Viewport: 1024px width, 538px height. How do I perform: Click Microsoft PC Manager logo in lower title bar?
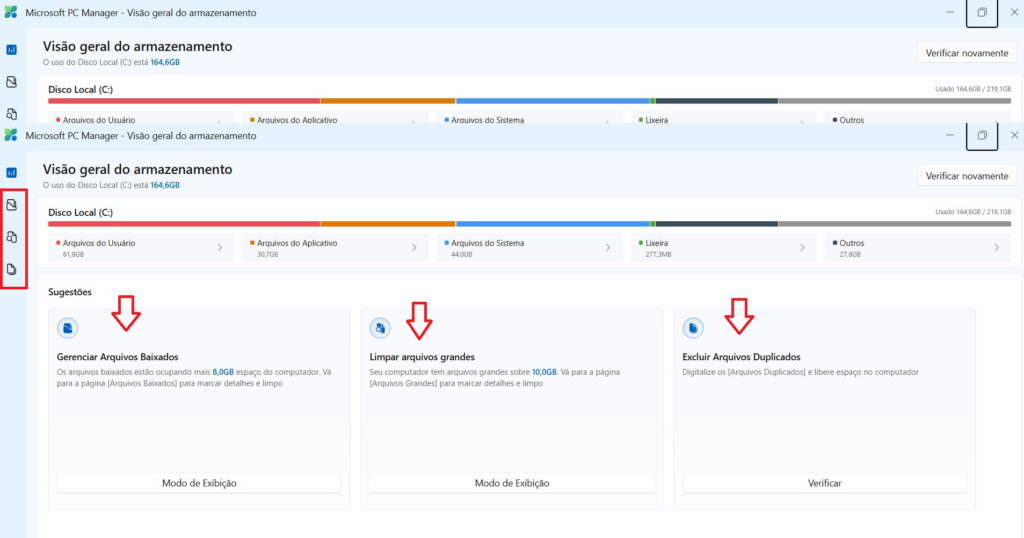(x=10, y=135)
